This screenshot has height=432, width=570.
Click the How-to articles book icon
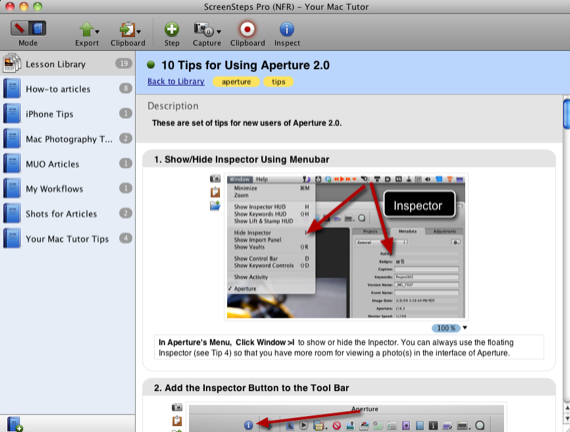[12, 89]
